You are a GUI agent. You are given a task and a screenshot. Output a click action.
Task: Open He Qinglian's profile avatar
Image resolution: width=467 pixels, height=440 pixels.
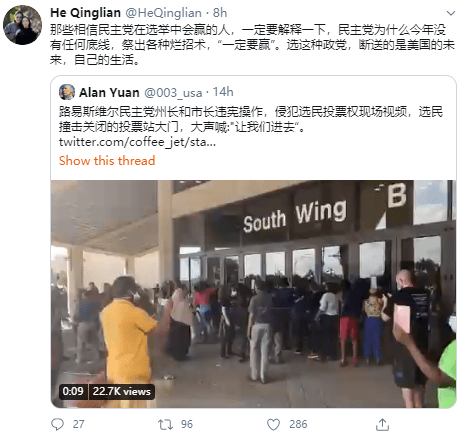pos(22,25)
